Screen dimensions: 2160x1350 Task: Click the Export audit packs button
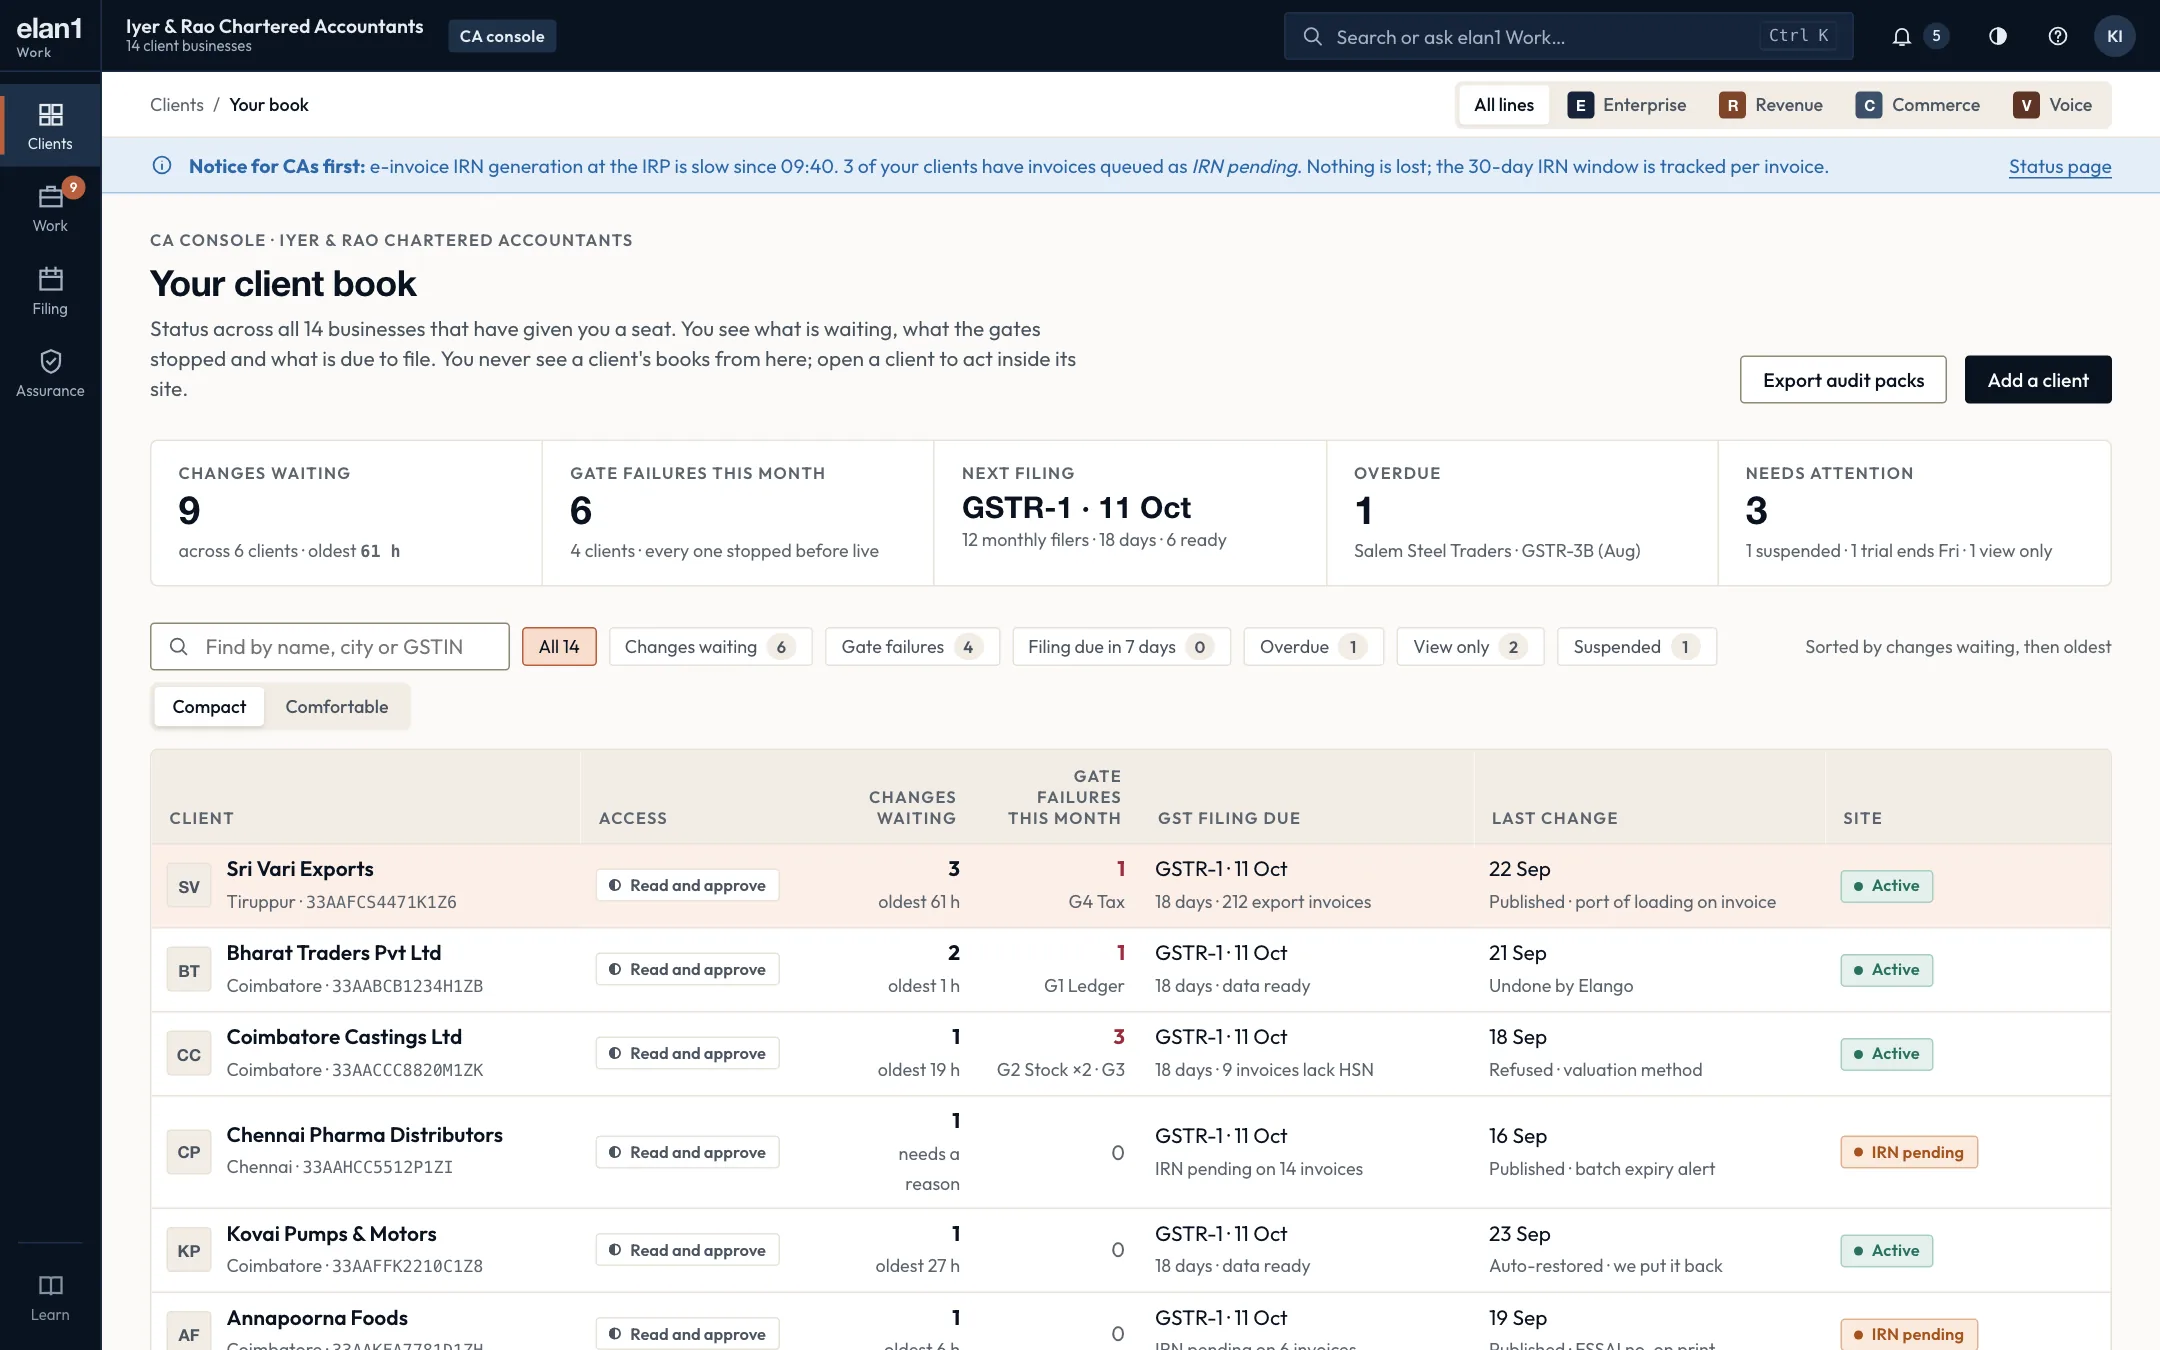coord(1843,380)
